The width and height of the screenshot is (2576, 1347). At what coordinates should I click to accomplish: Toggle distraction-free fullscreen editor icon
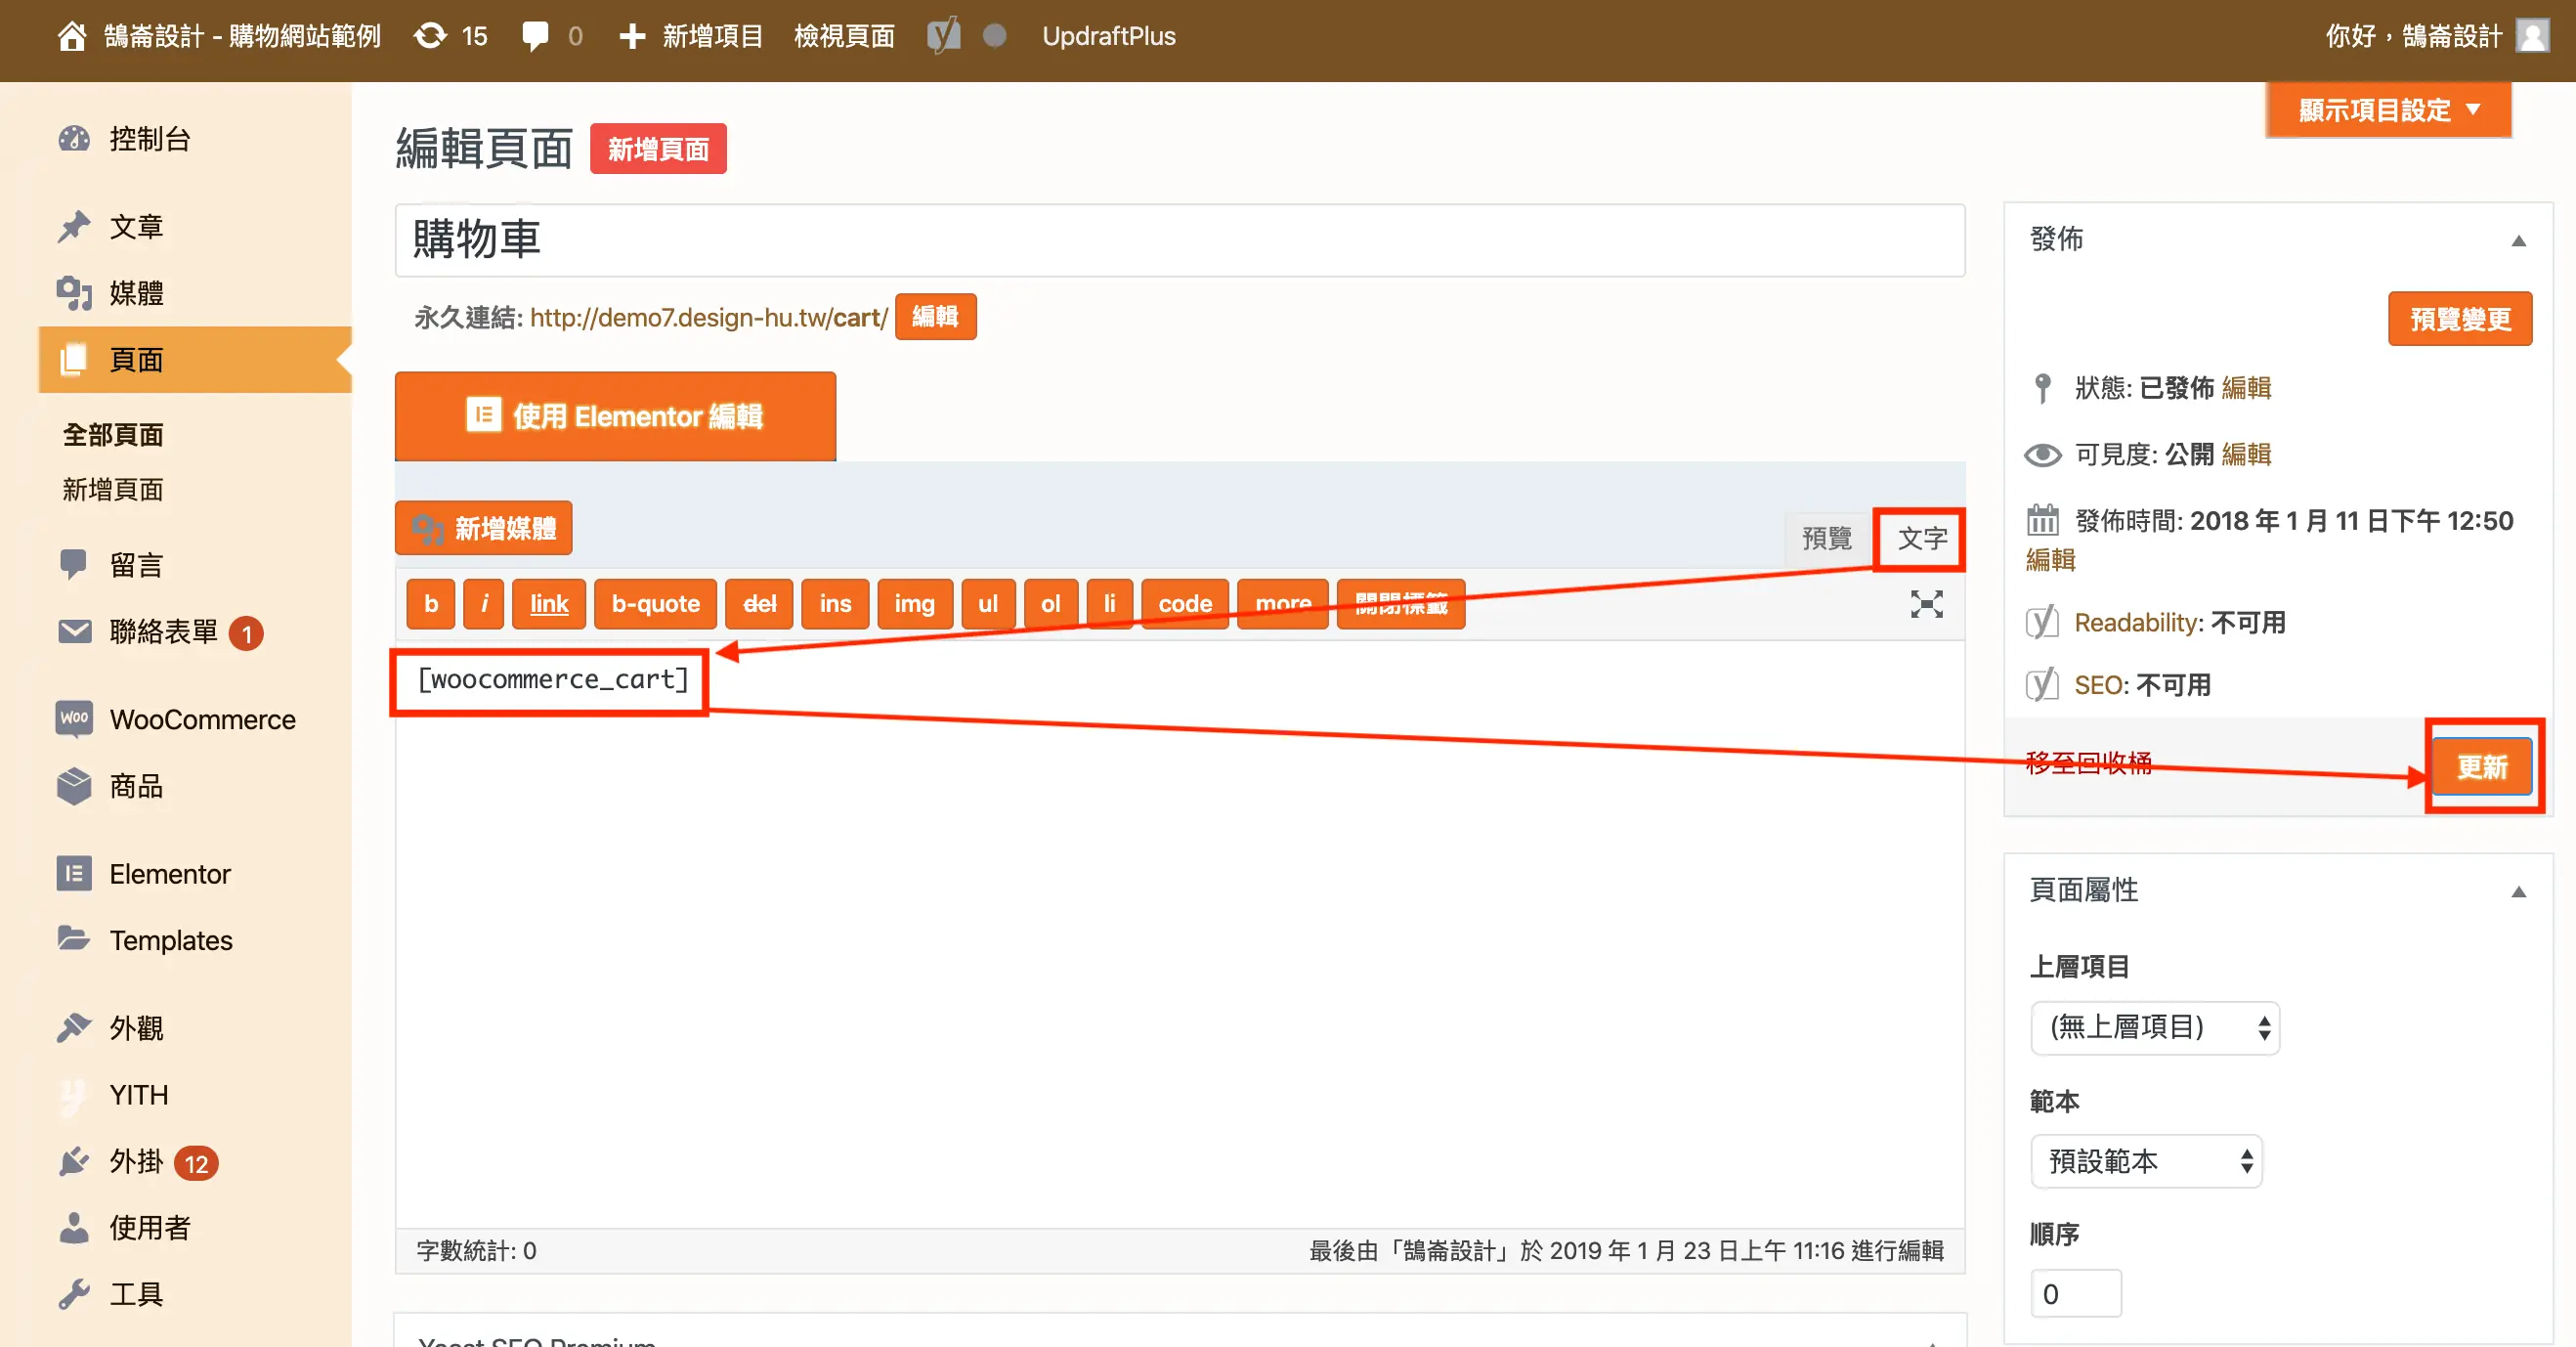point(1926,603)
